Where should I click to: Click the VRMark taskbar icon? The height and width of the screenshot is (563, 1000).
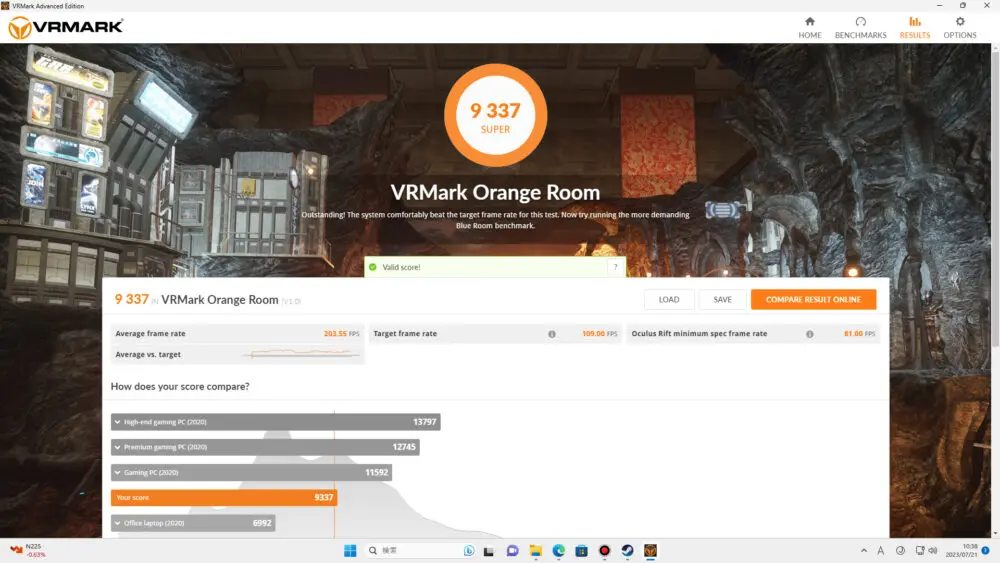click(651, 551)
